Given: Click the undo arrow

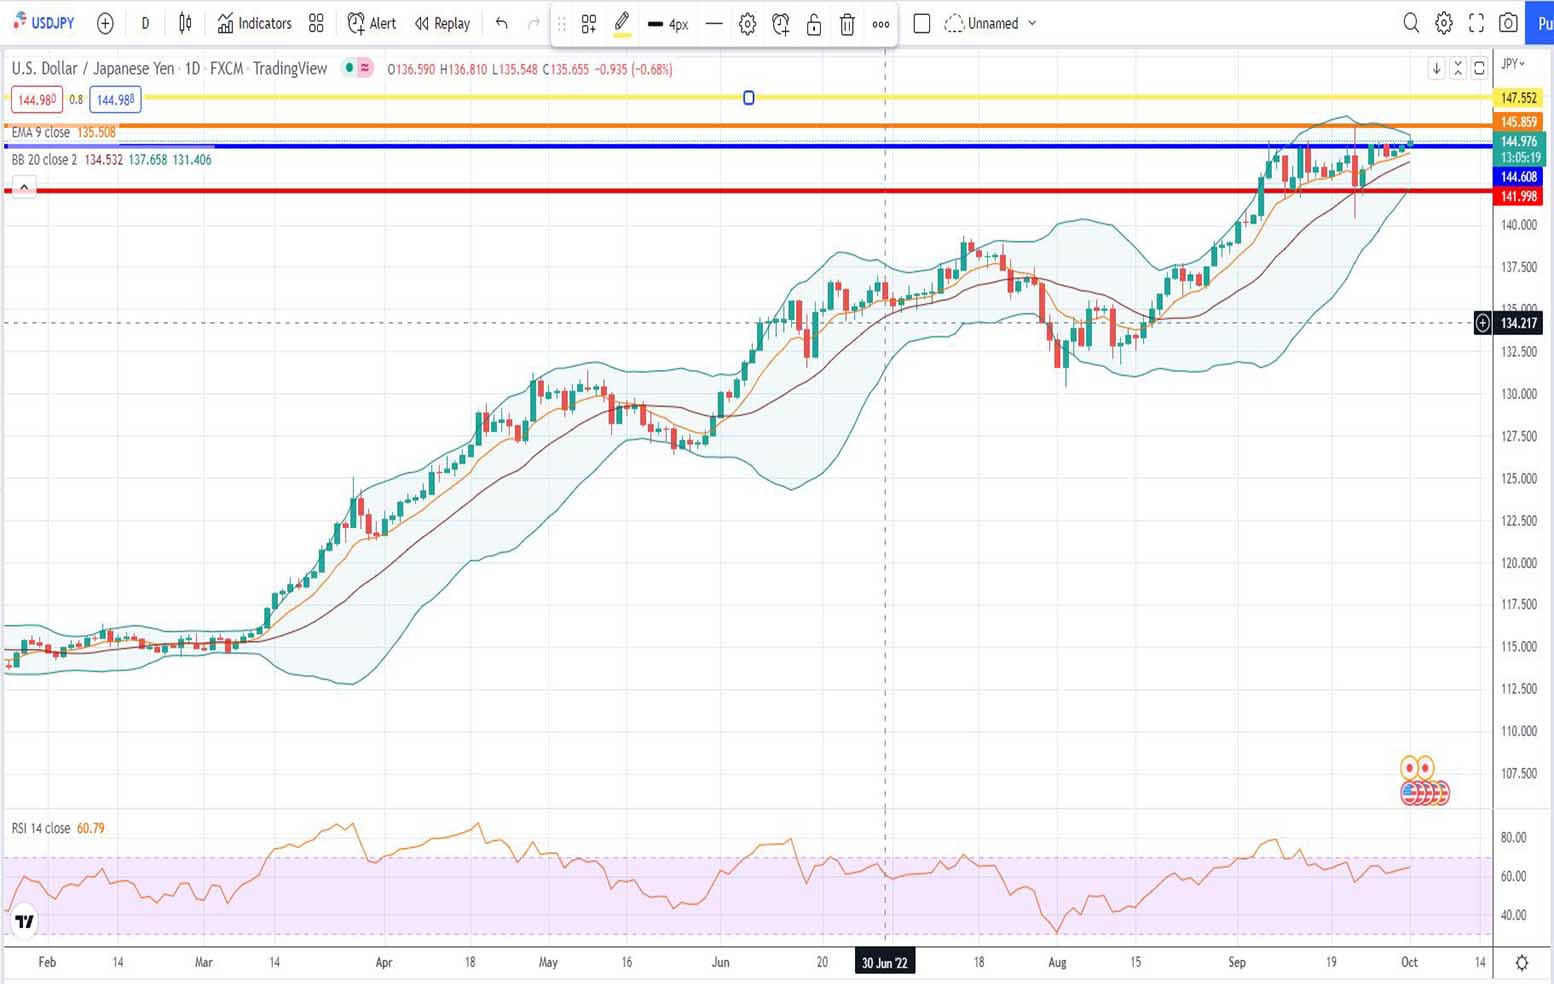Looking at the screenshot, I should click(502, 23).
